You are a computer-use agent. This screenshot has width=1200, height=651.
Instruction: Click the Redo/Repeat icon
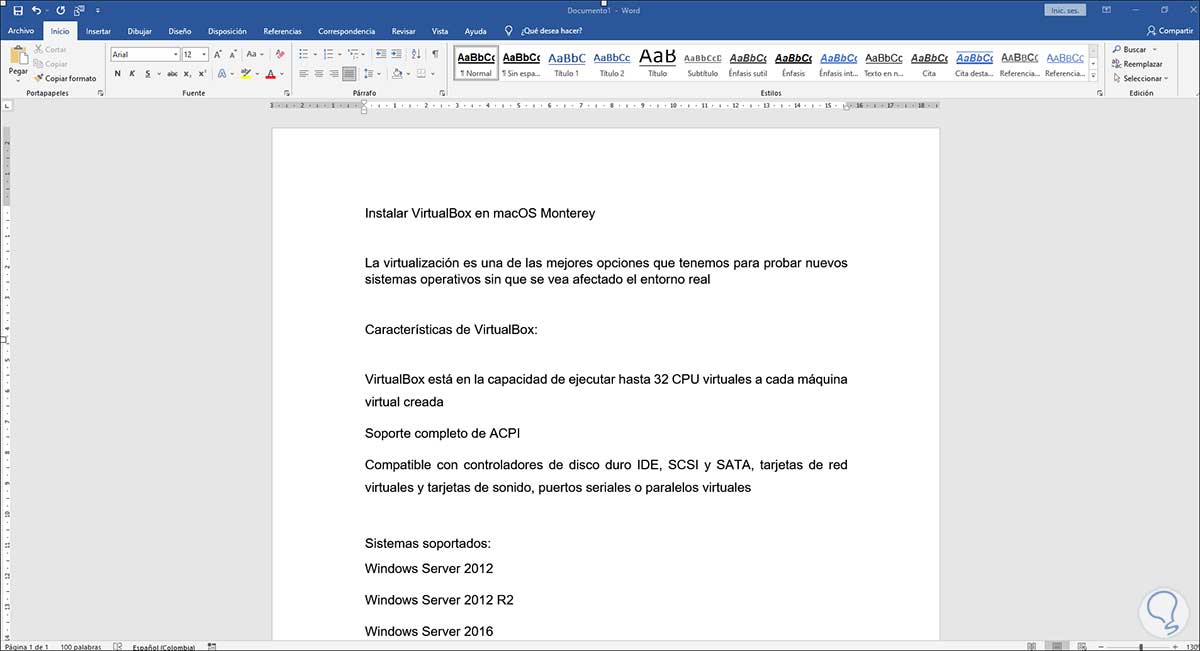tap(61, 10)
